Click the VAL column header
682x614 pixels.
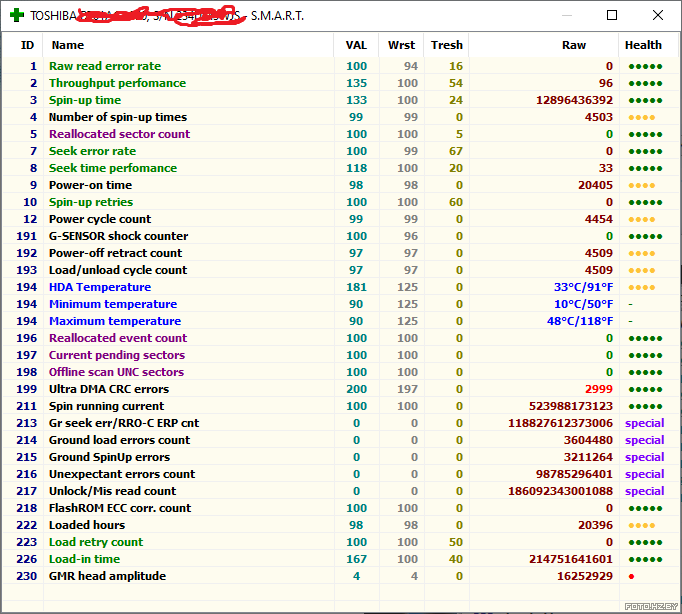pyautogui.click(x=356, y=45)
